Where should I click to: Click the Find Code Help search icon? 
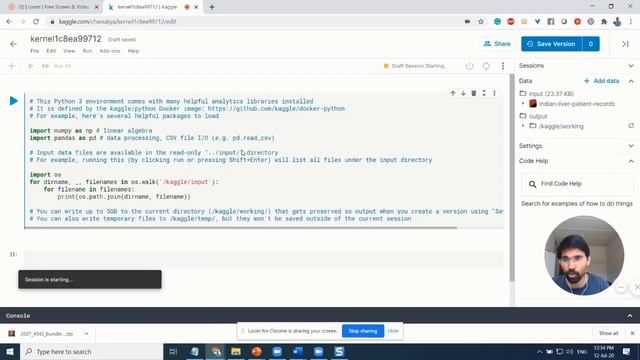532,184
